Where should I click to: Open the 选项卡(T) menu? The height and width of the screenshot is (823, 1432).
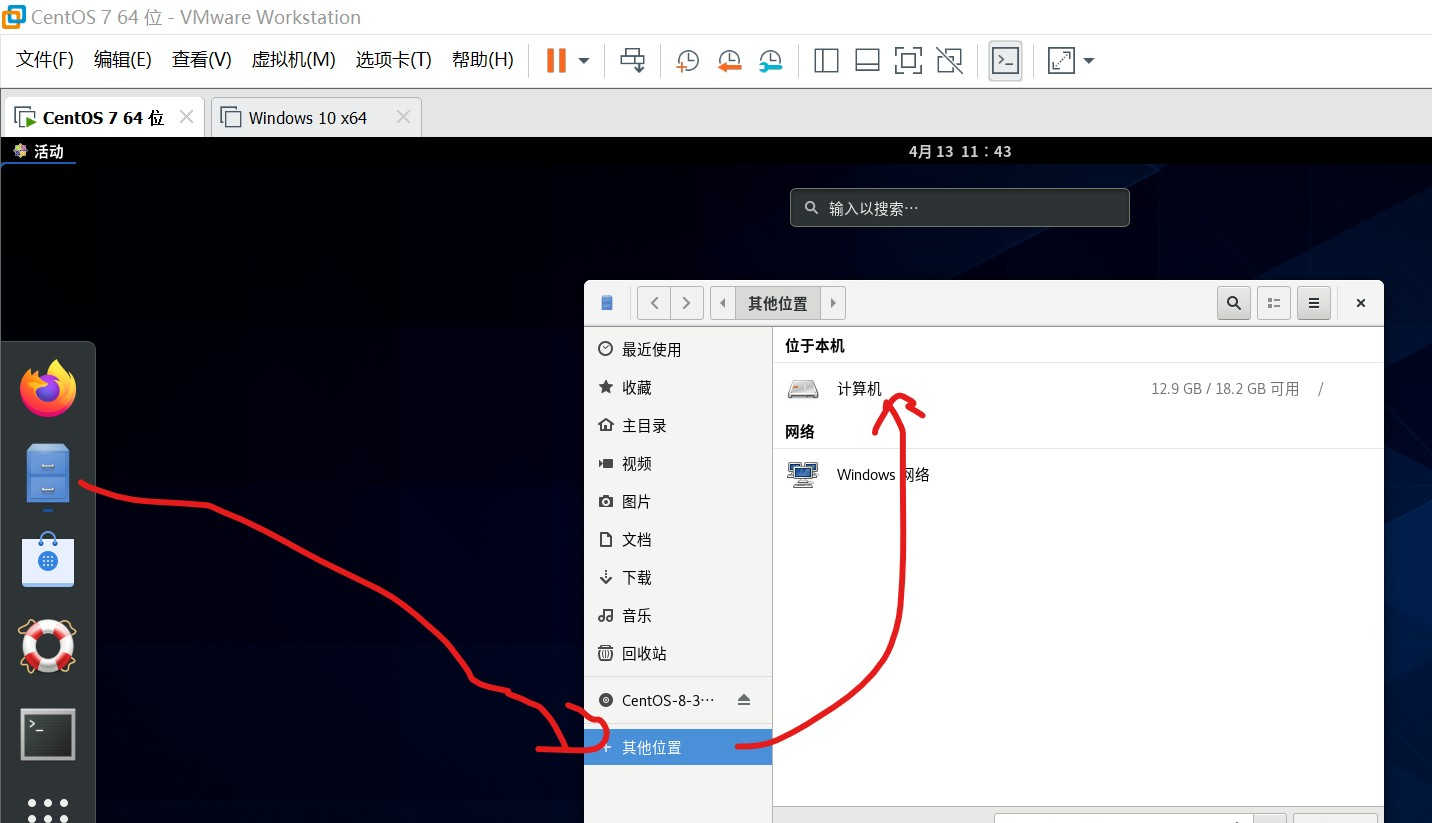(x=393, y=60)
